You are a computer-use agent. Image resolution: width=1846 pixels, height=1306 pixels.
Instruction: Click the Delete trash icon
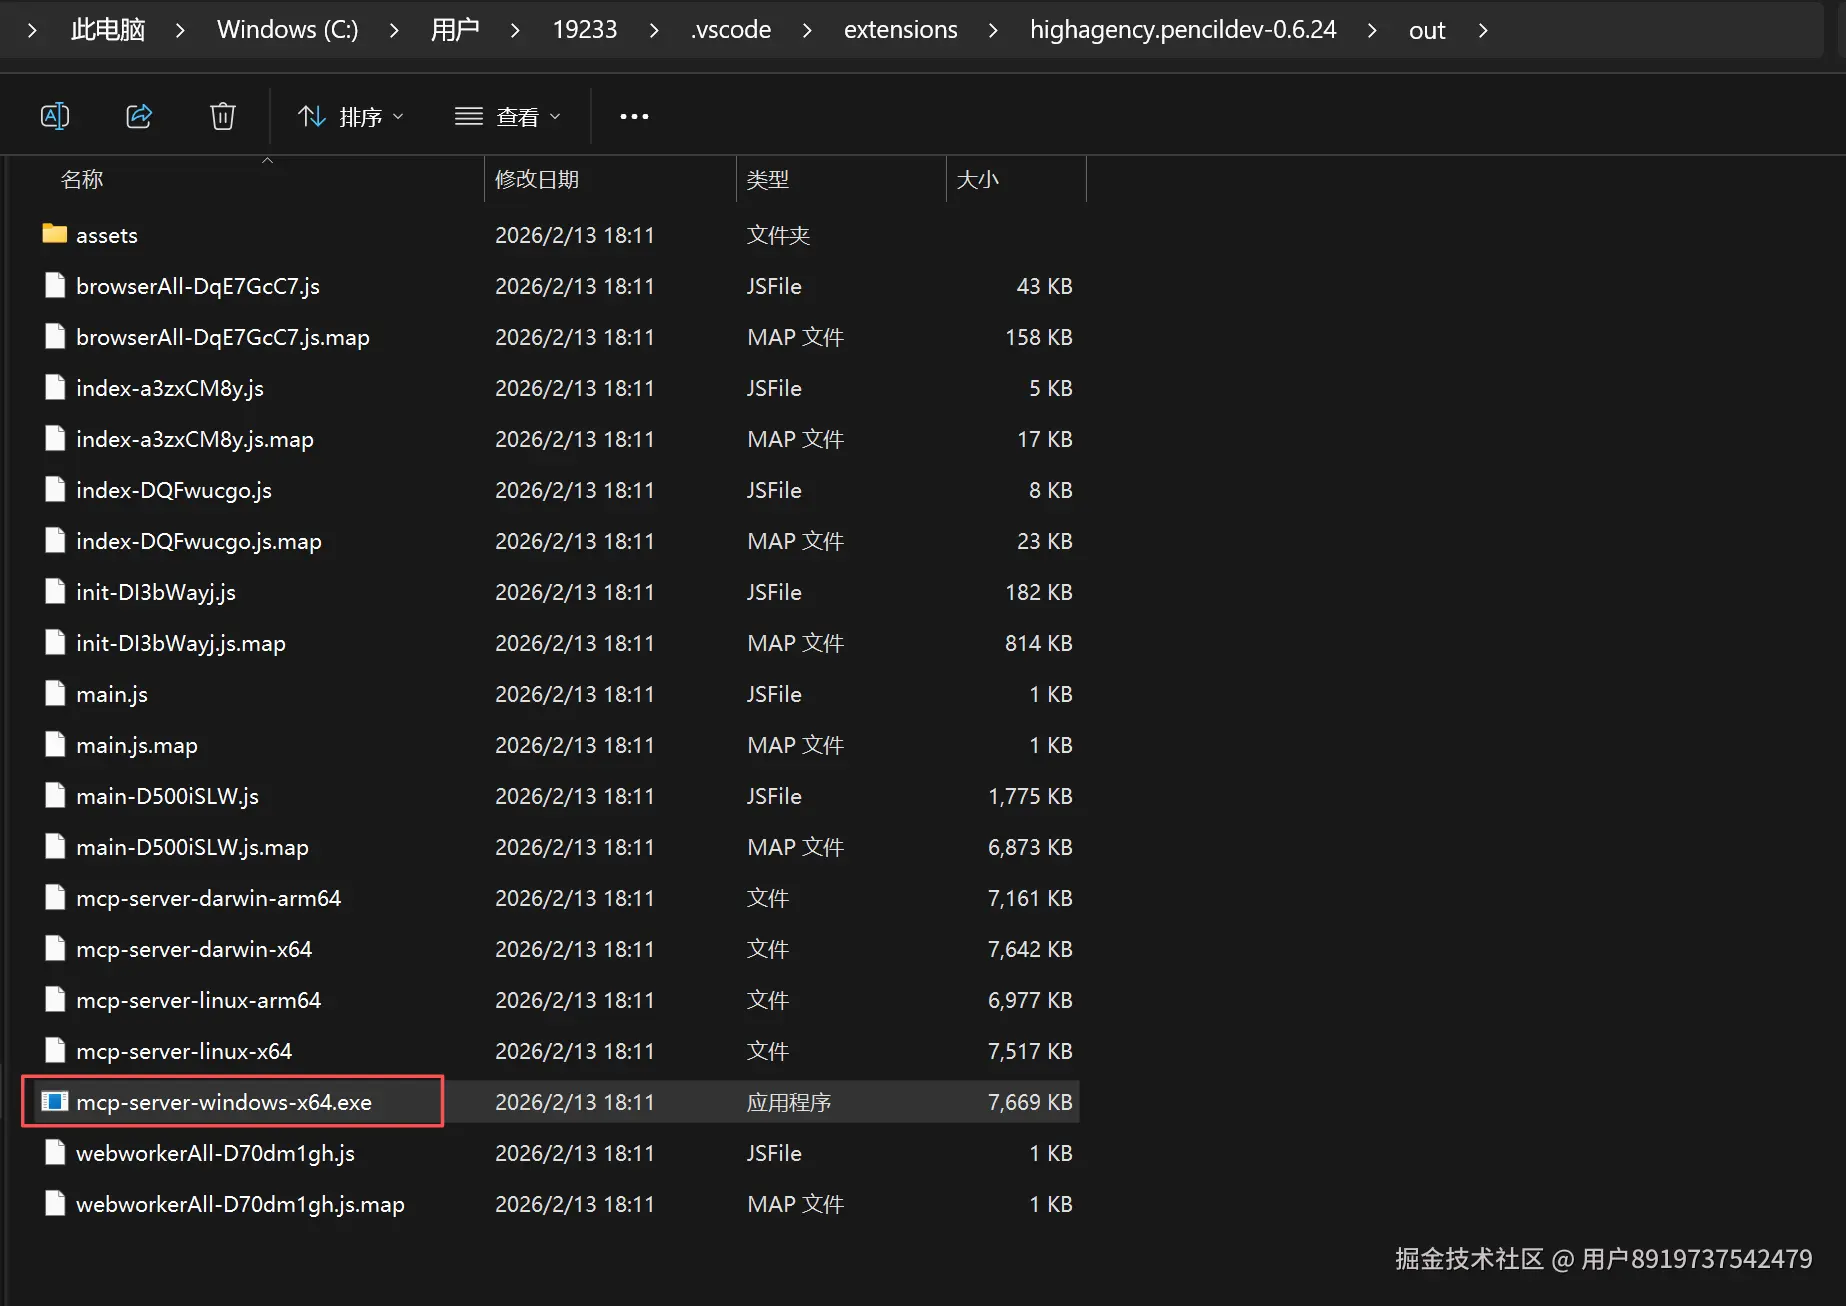[222, 116]
